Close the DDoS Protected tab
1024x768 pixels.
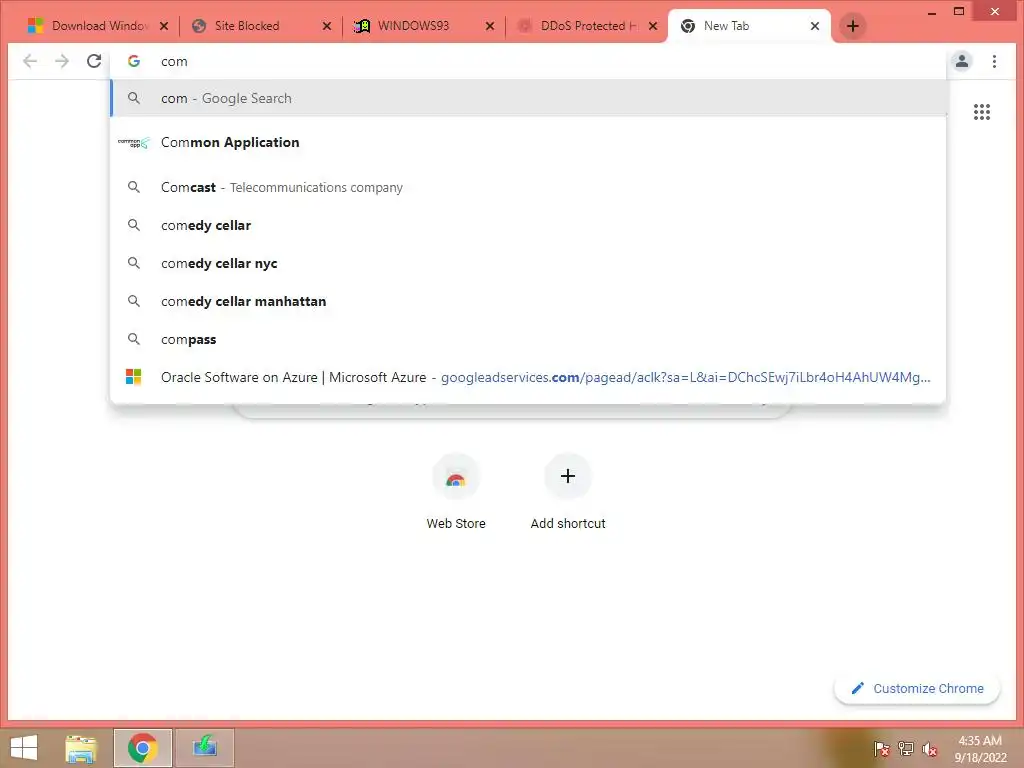point(652,26)
